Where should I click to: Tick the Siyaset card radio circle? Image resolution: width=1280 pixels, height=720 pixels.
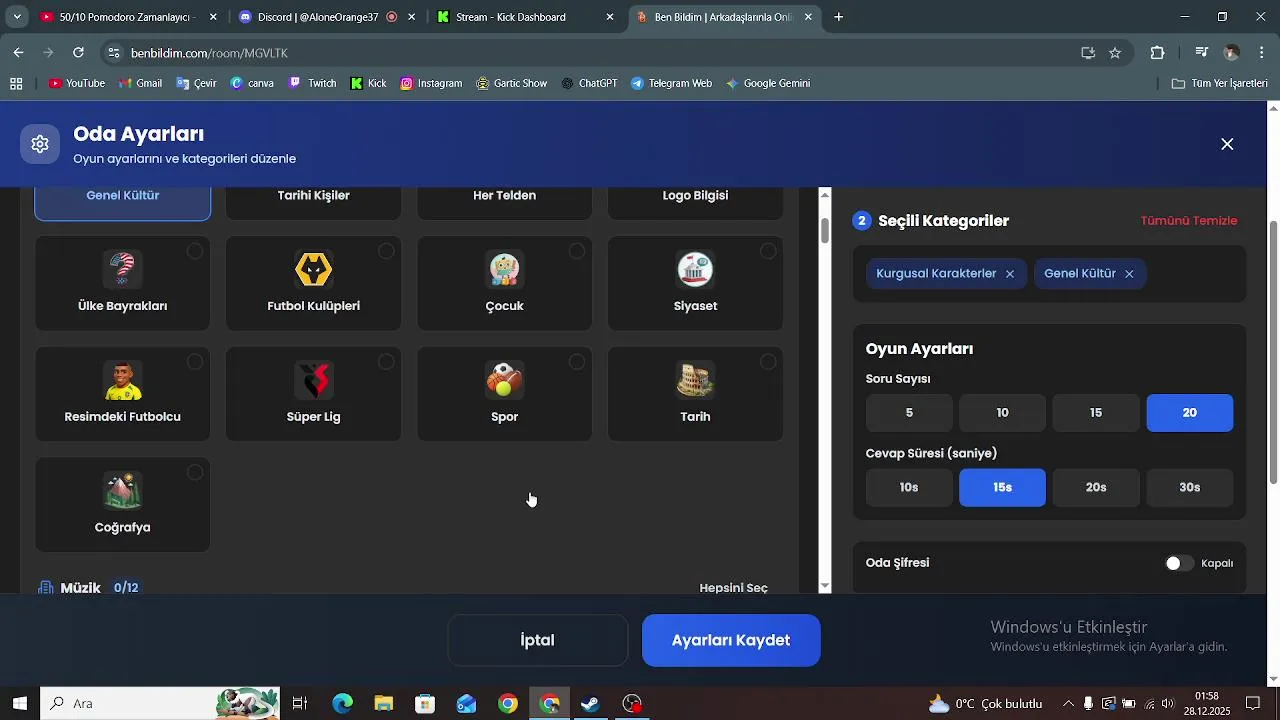[768, 251]
